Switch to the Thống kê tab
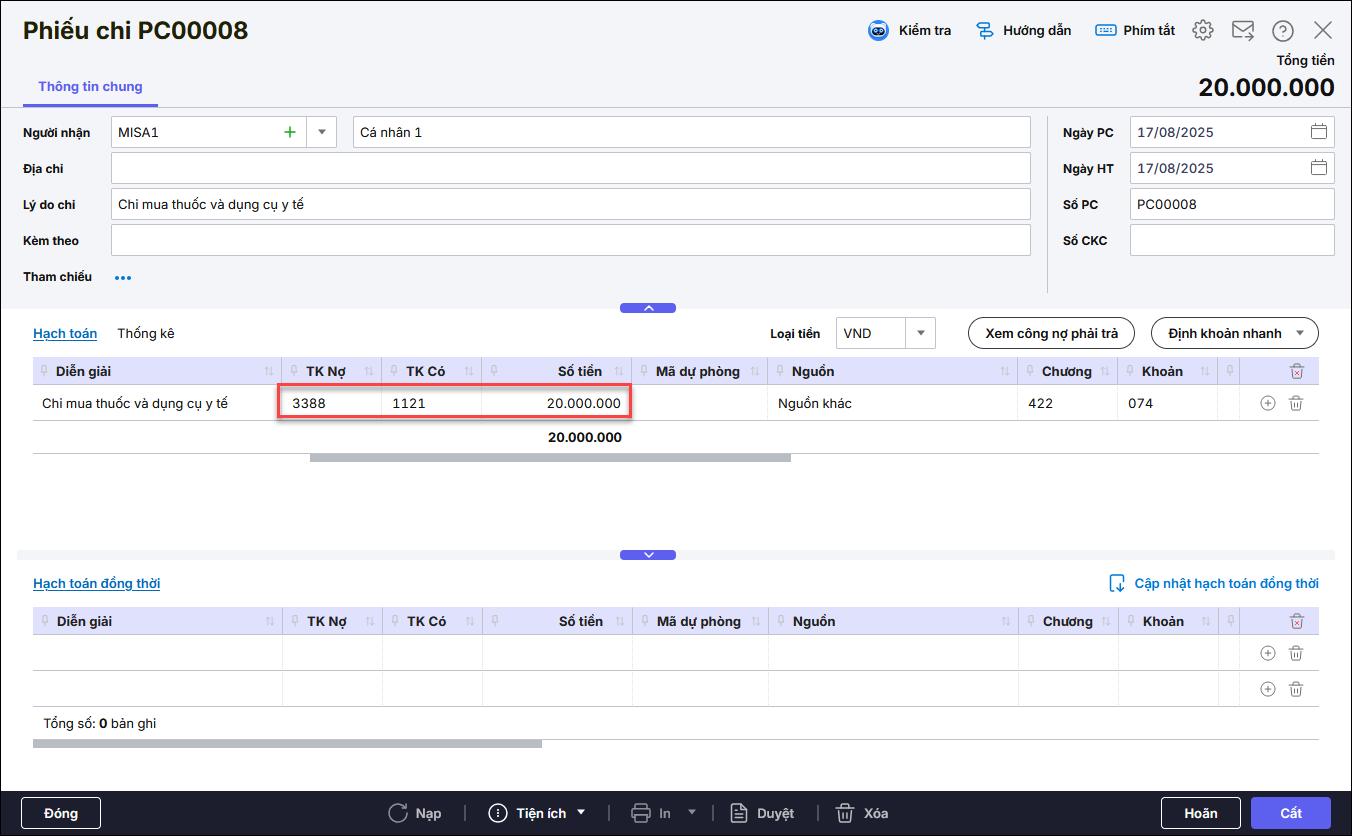Screen dimensions: 1352x836 click(x=146, y=334)
